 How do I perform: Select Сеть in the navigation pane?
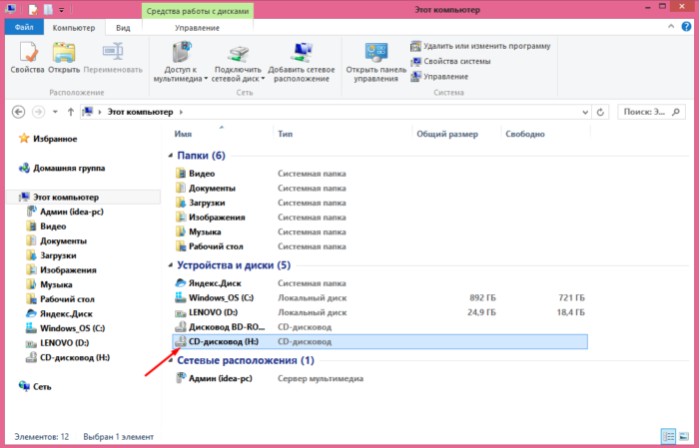[35, 386]
